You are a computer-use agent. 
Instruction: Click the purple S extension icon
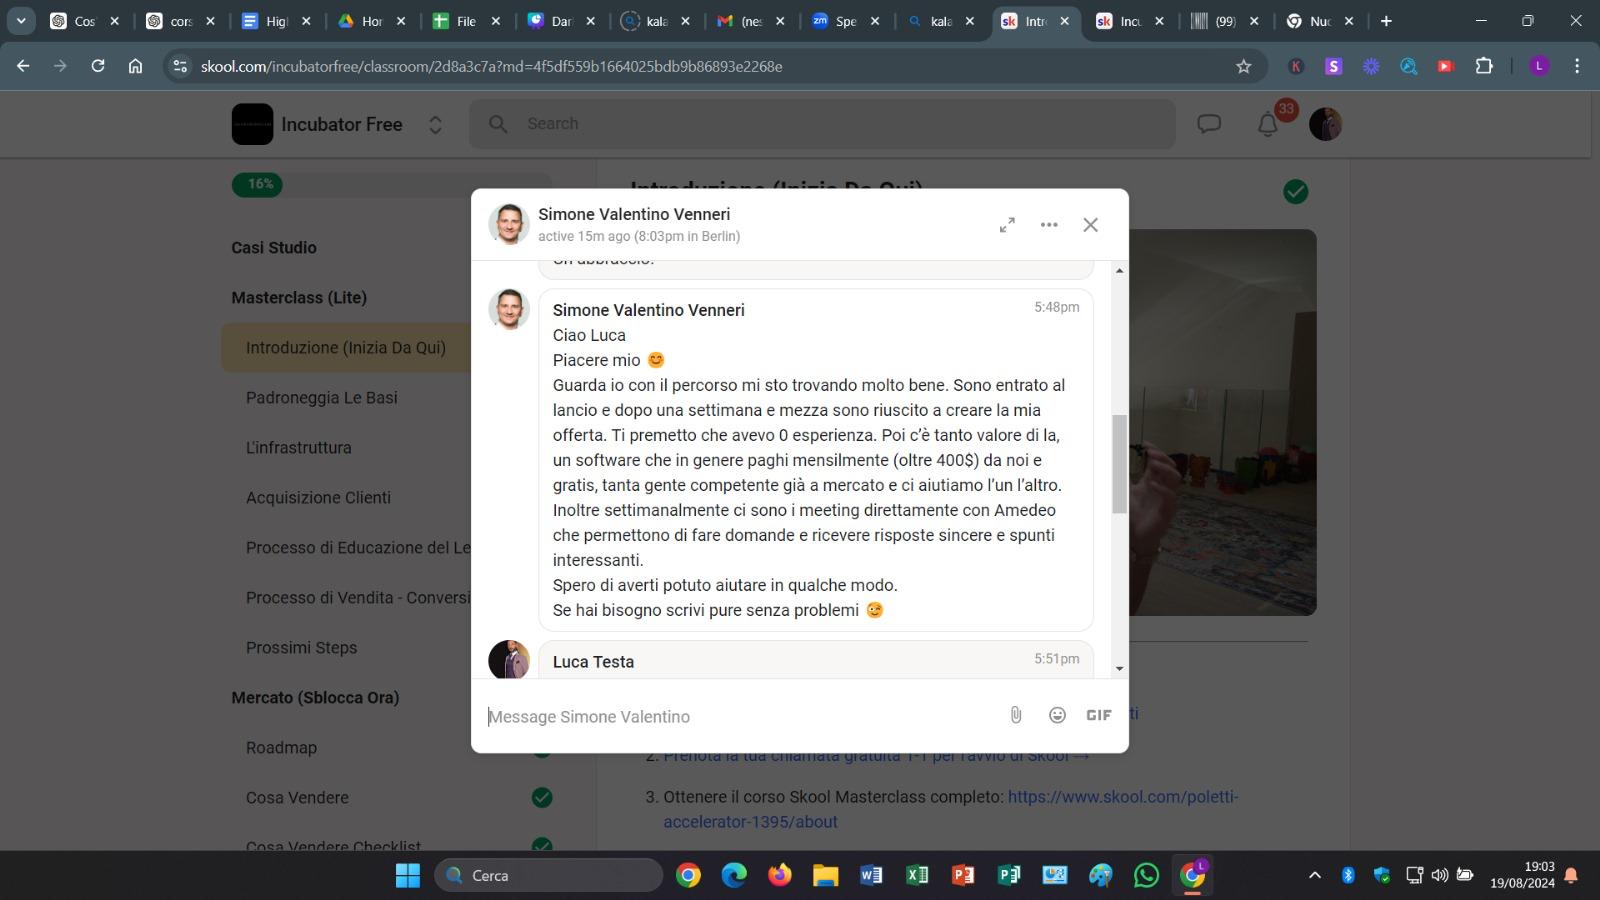click(1333, 66)
